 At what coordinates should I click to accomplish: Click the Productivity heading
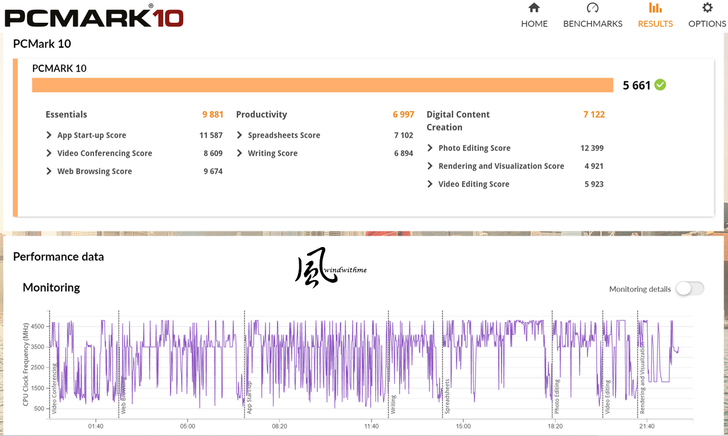261,114
